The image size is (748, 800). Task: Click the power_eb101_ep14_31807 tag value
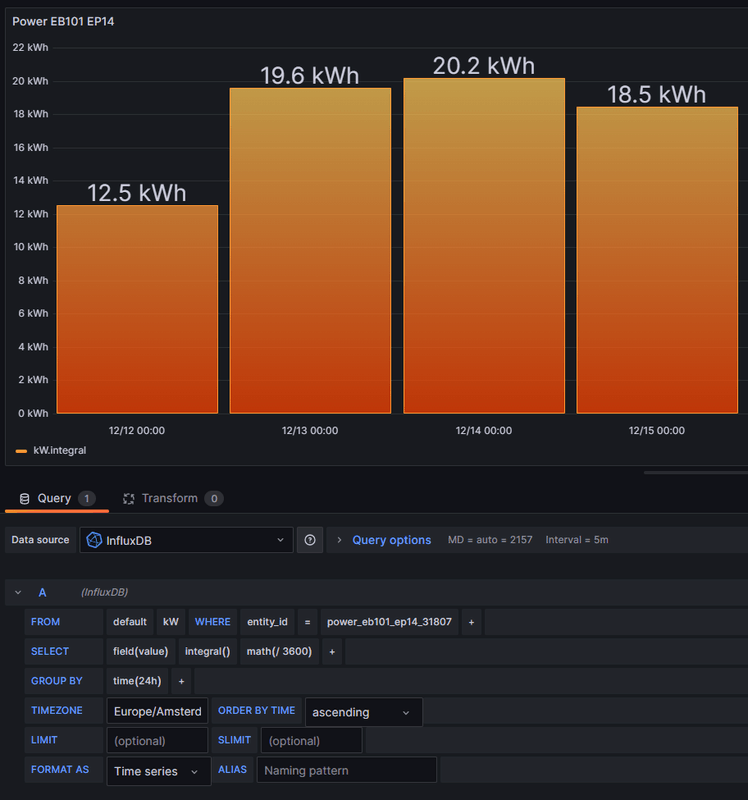(x=389, y=622)
